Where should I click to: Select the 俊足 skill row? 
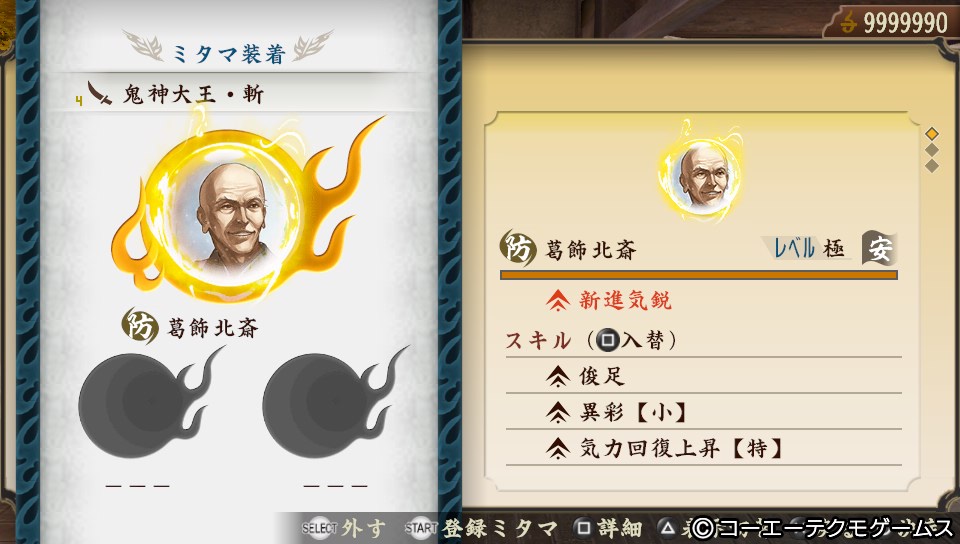pyautogui.click(x=703, y=376)
